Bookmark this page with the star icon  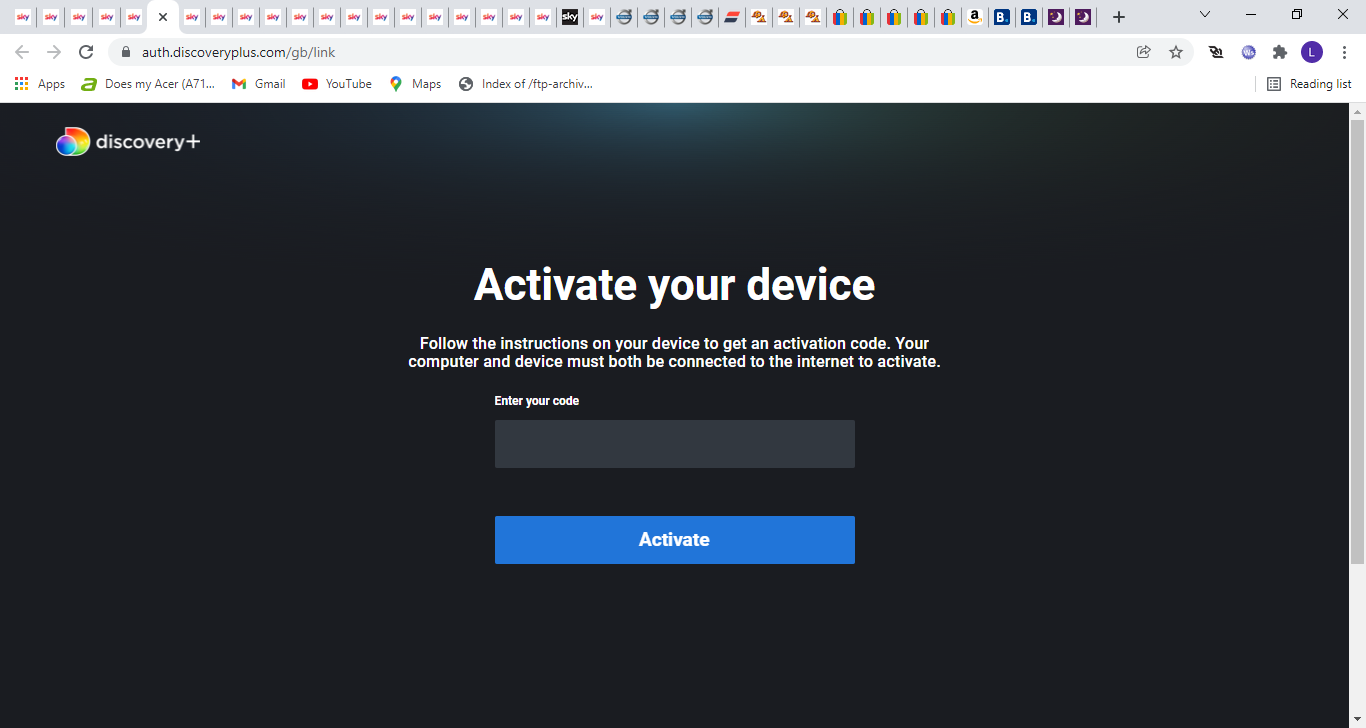click(x=1176, y=52)
